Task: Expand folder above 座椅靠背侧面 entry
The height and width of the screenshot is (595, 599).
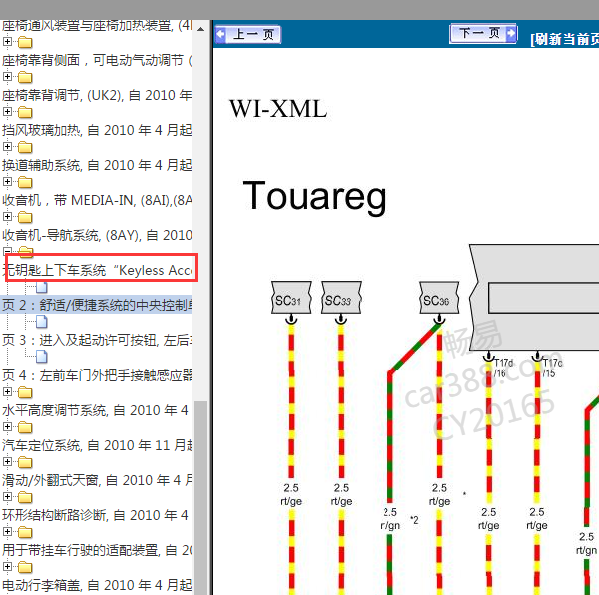Action: point(7,42)
